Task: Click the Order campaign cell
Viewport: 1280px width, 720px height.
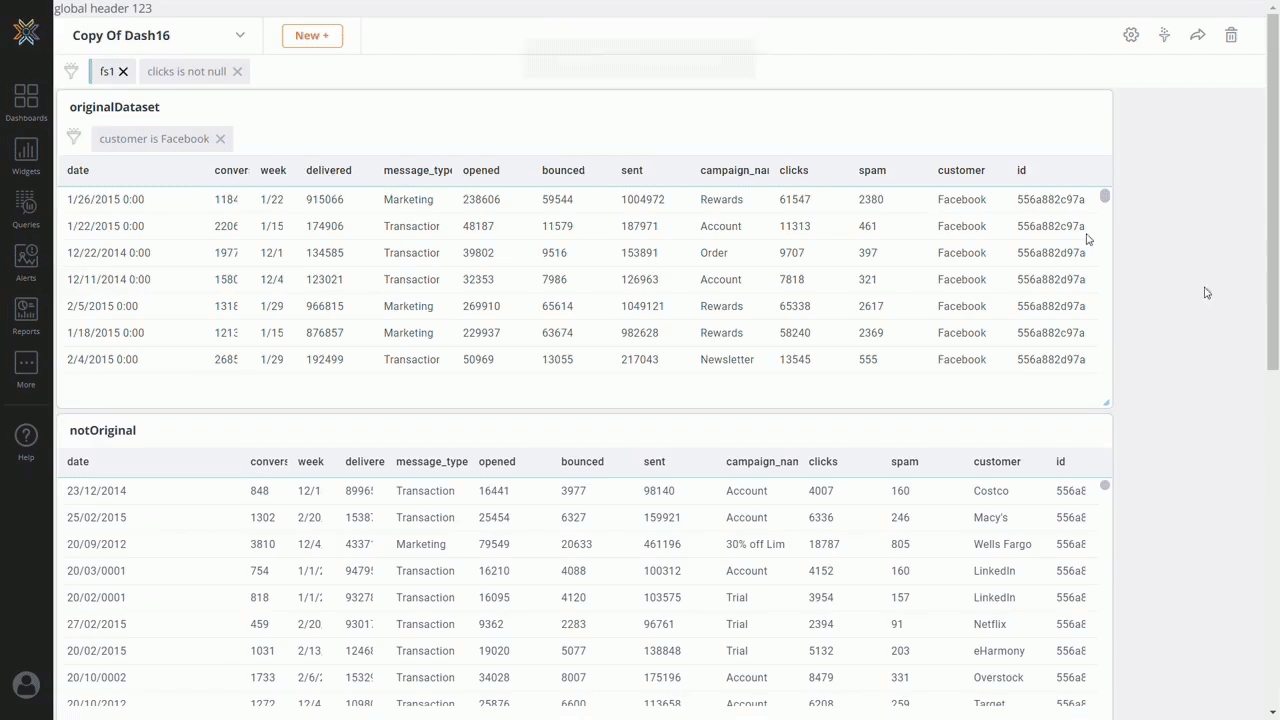Action: (x=714, y=253)
